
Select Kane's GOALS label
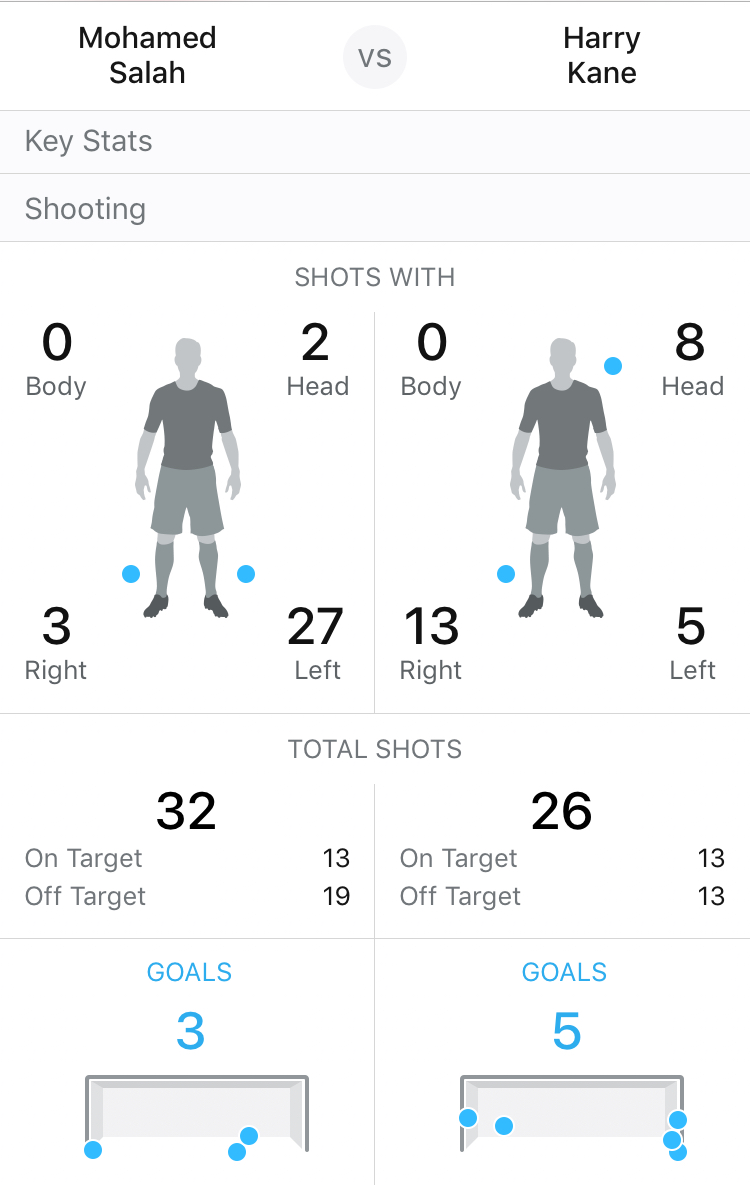pos(564,972)
